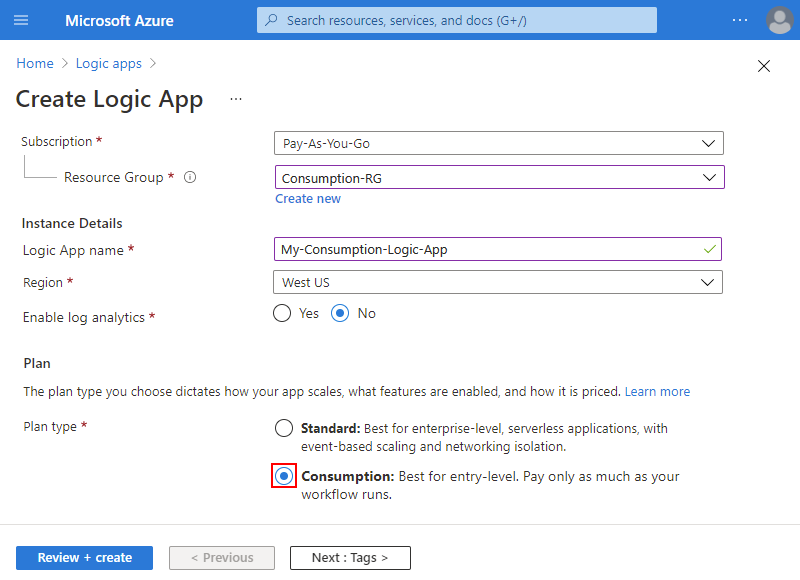Click the Create new resource group link
Screen dimensions: 800x580
pyautogui.click(x=308, y=198)
